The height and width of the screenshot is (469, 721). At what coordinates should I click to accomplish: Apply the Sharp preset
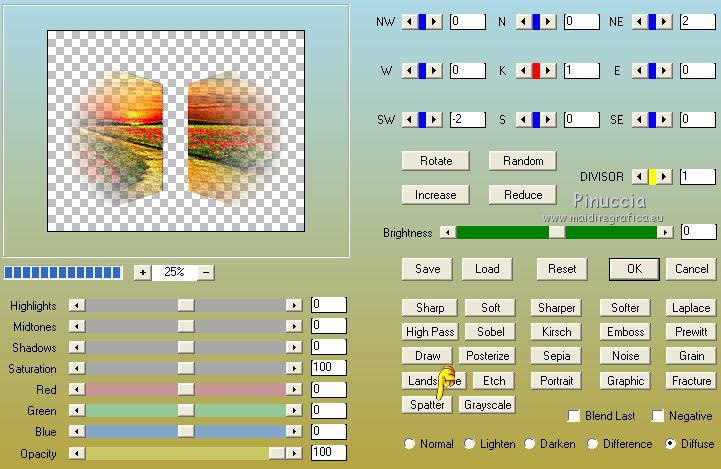click(x=429, y=308)
